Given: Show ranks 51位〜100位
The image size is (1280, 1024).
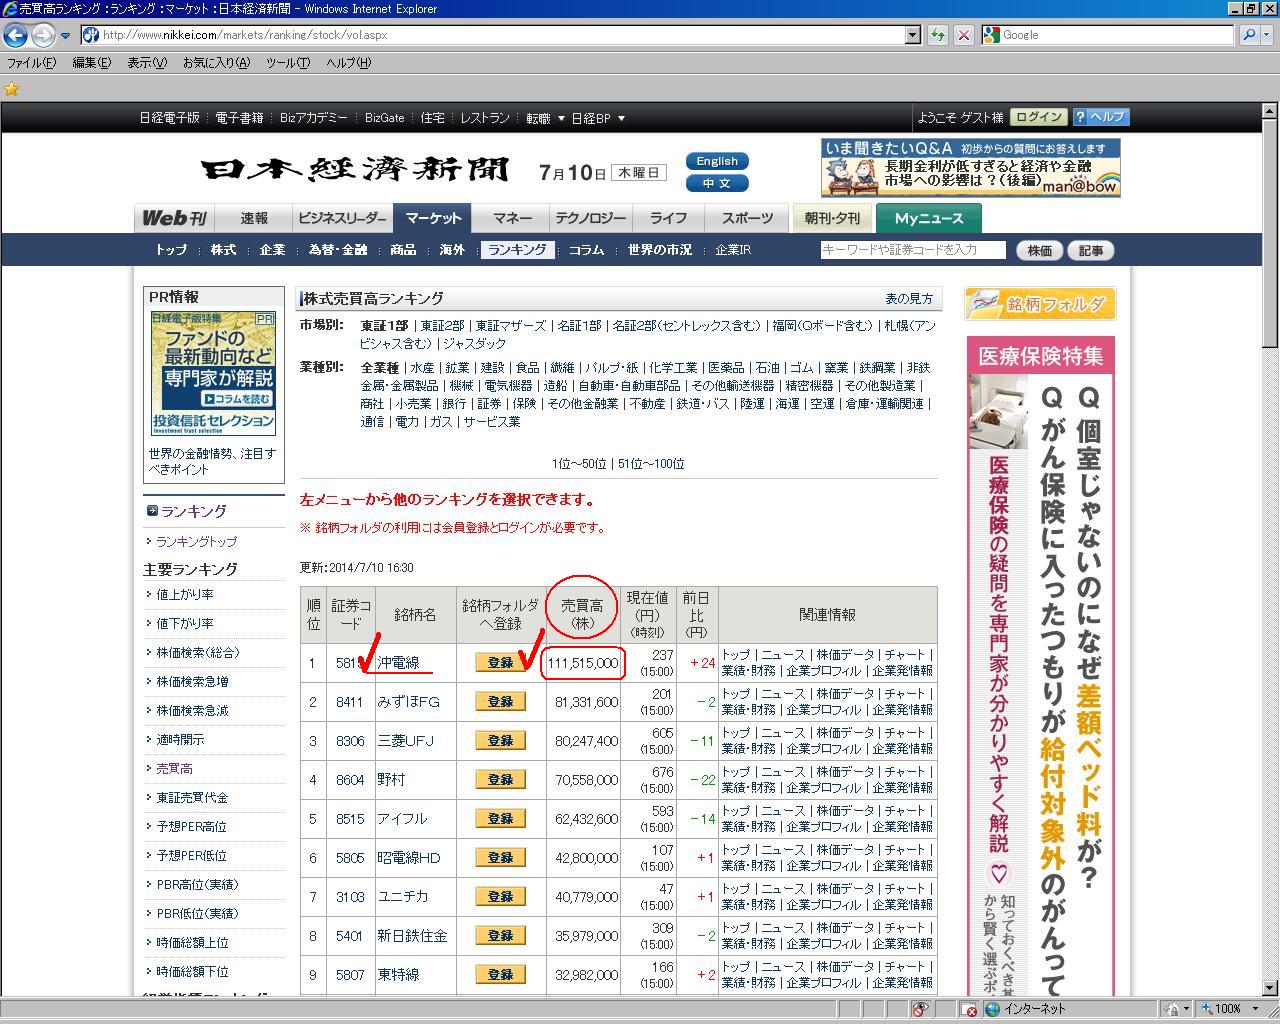Looking at the screenshot, I should coord(651,464).
